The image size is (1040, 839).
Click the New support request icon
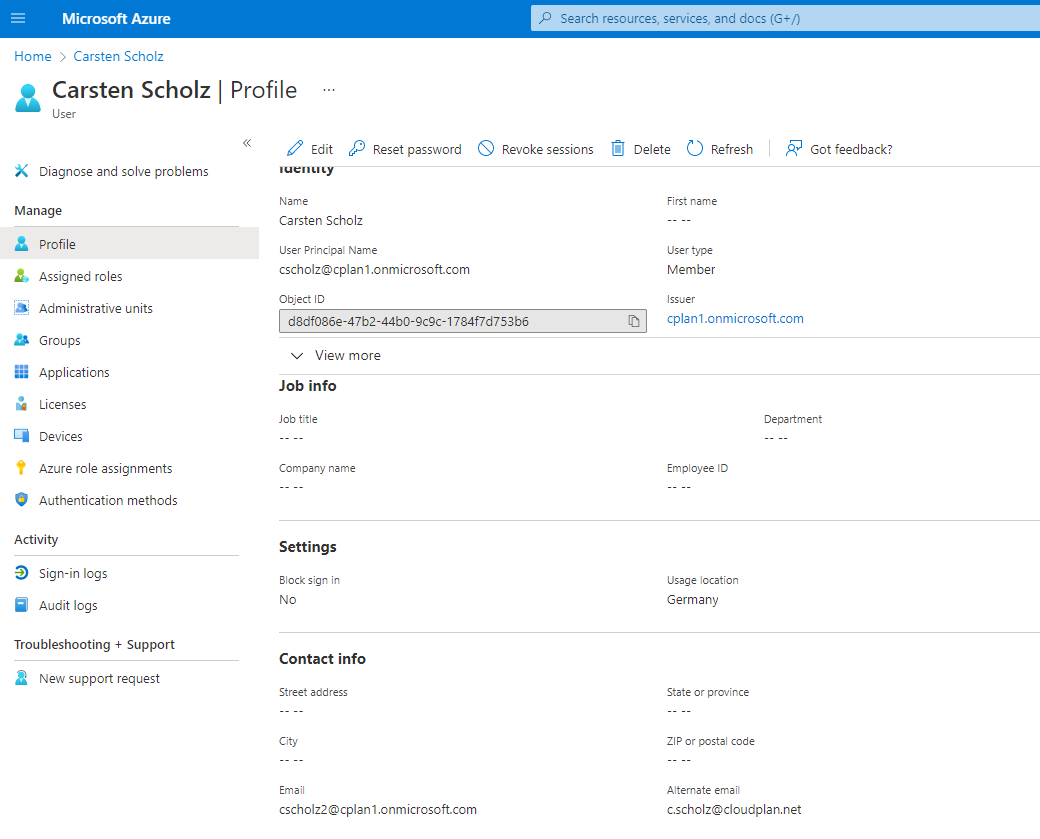pyautogui.click(x=21, y=678)
